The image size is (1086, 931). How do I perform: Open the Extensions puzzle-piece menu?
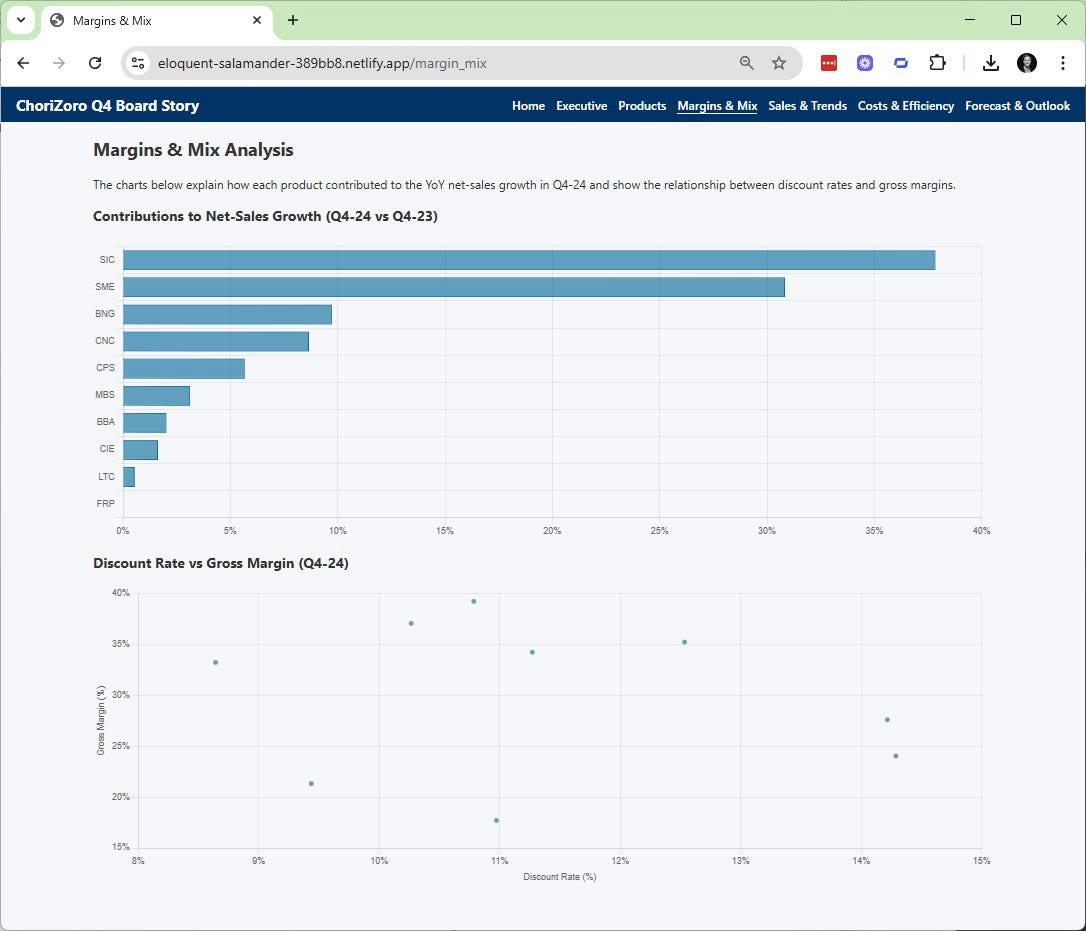click(937, 63)
